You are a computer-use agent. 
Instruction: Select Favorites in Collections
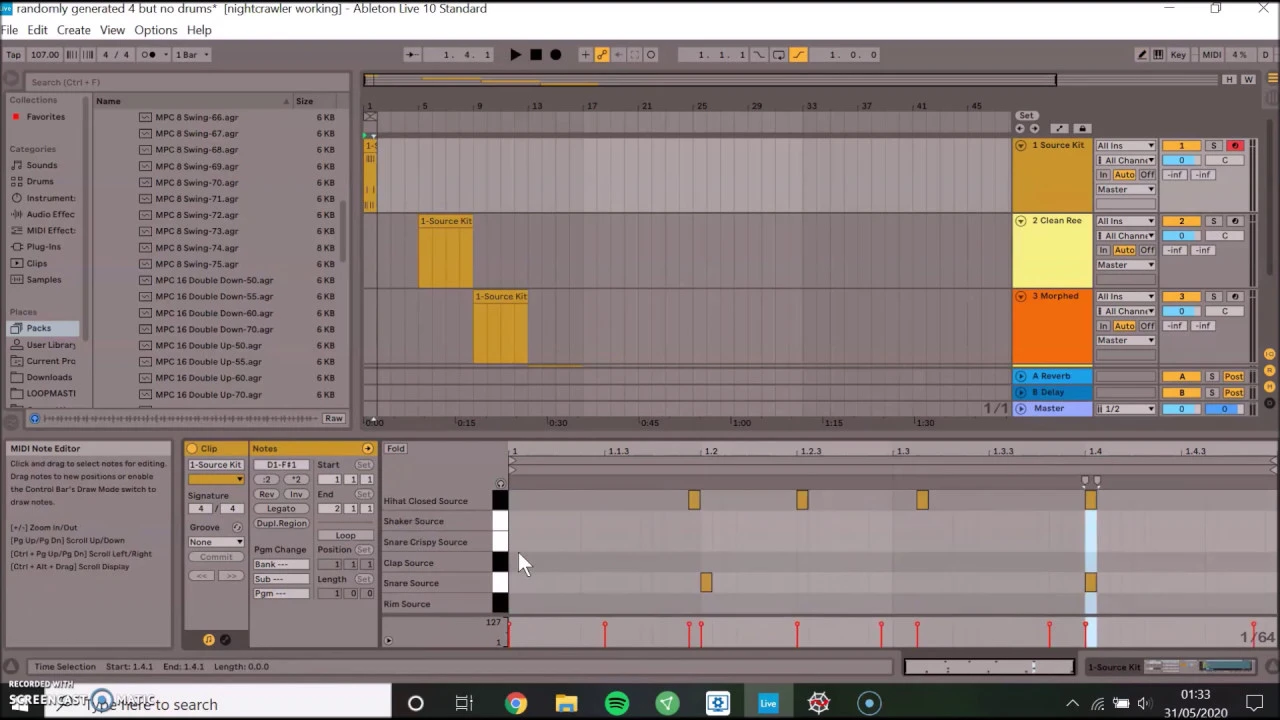pyautogui.click(x=45, y=117)
